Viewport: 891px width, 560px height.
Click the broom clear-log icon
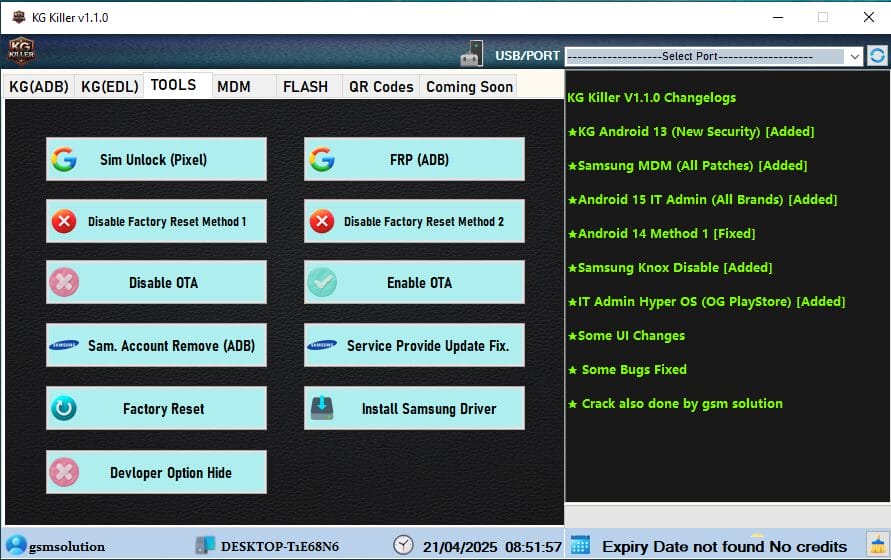(878, 545)
